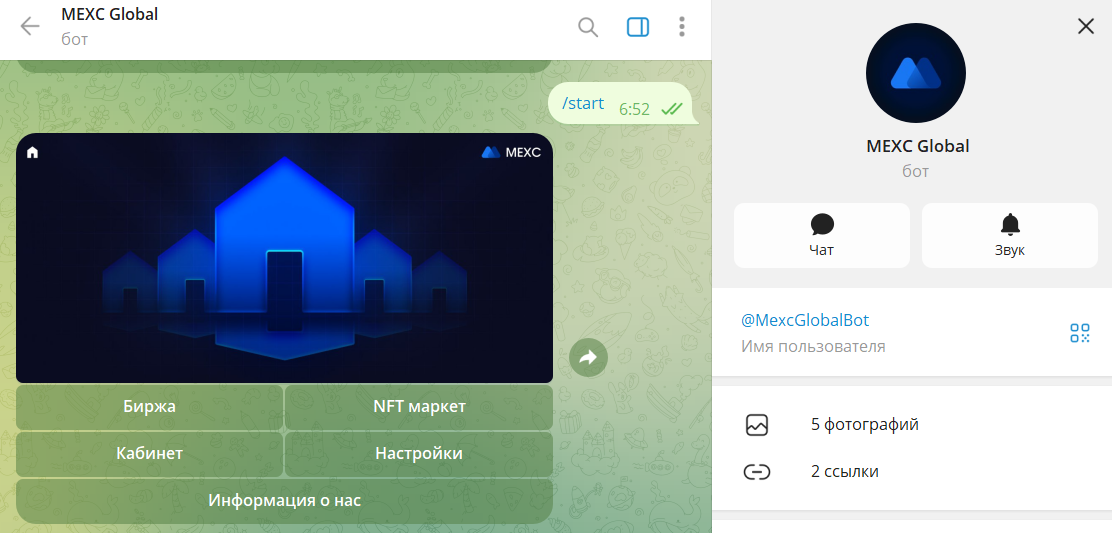Mute notifications with Звук bell button
The width and height of the screenshot is (1112, 533).
tap(1009, 235)
